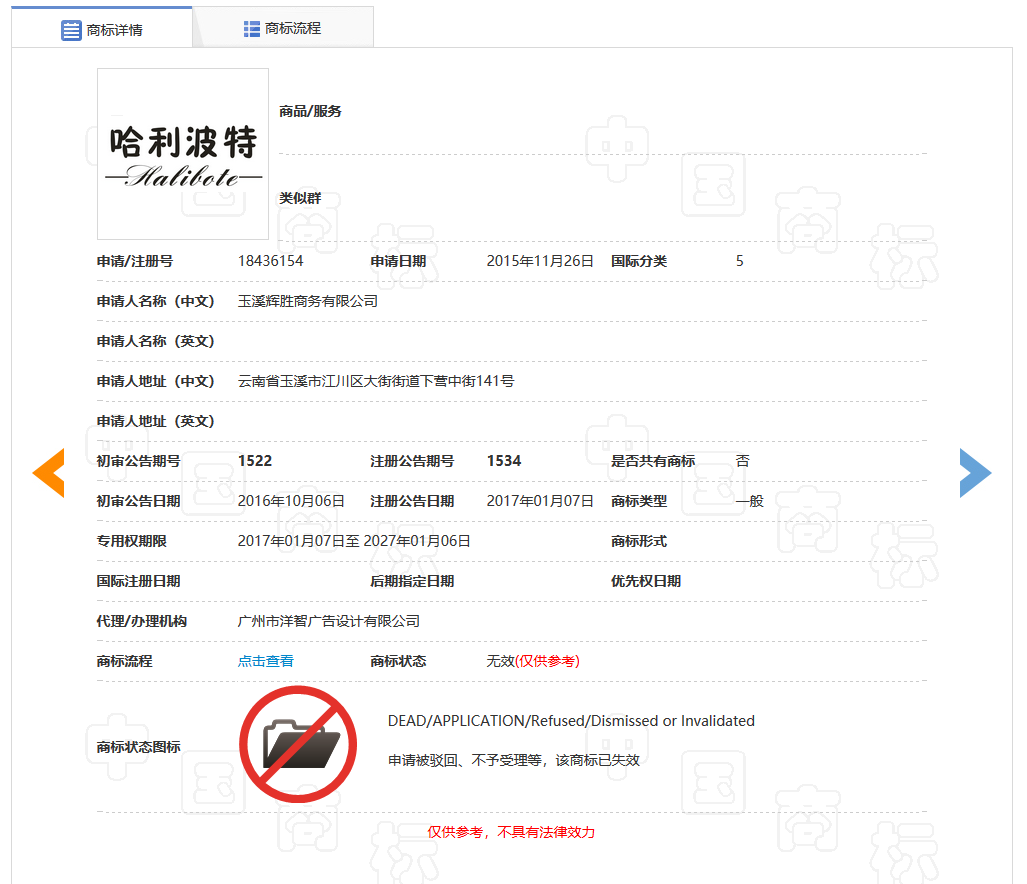Click the 商标形式 label

(639, 541)
